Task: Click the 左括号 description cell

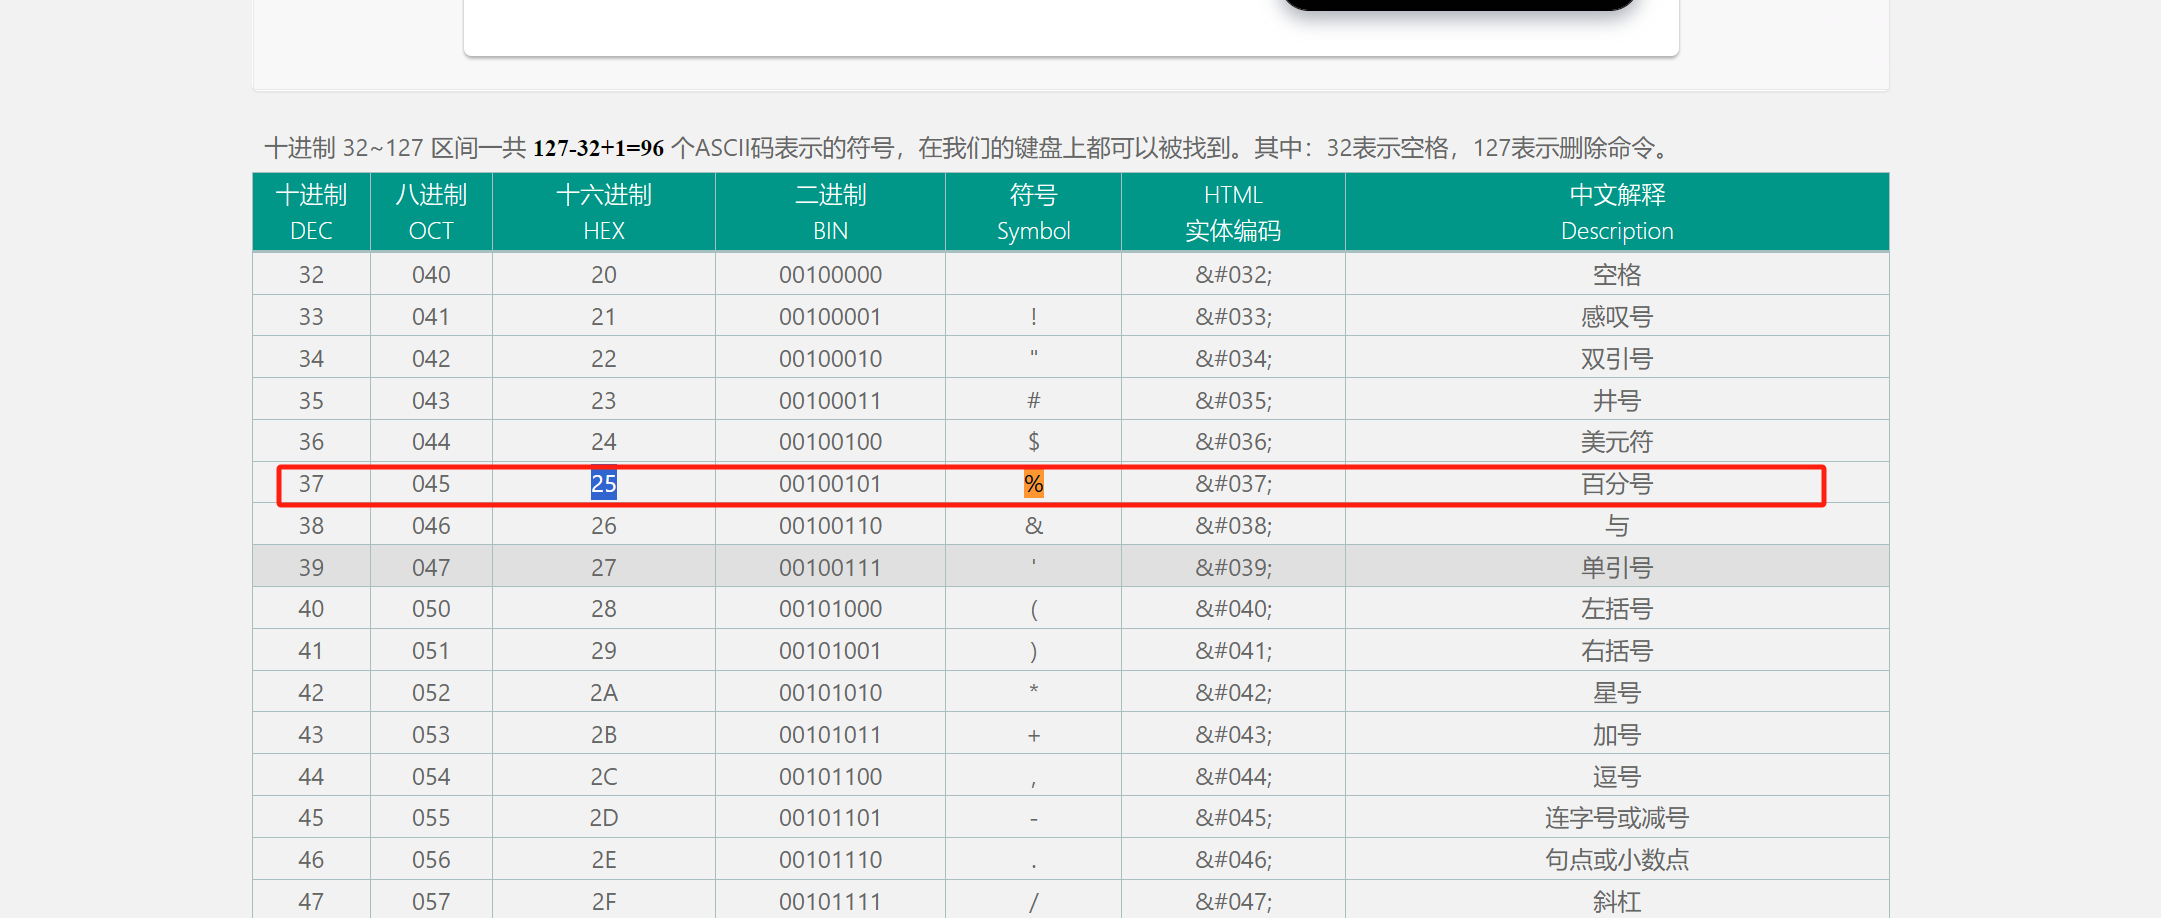Action: point(1617,608)
